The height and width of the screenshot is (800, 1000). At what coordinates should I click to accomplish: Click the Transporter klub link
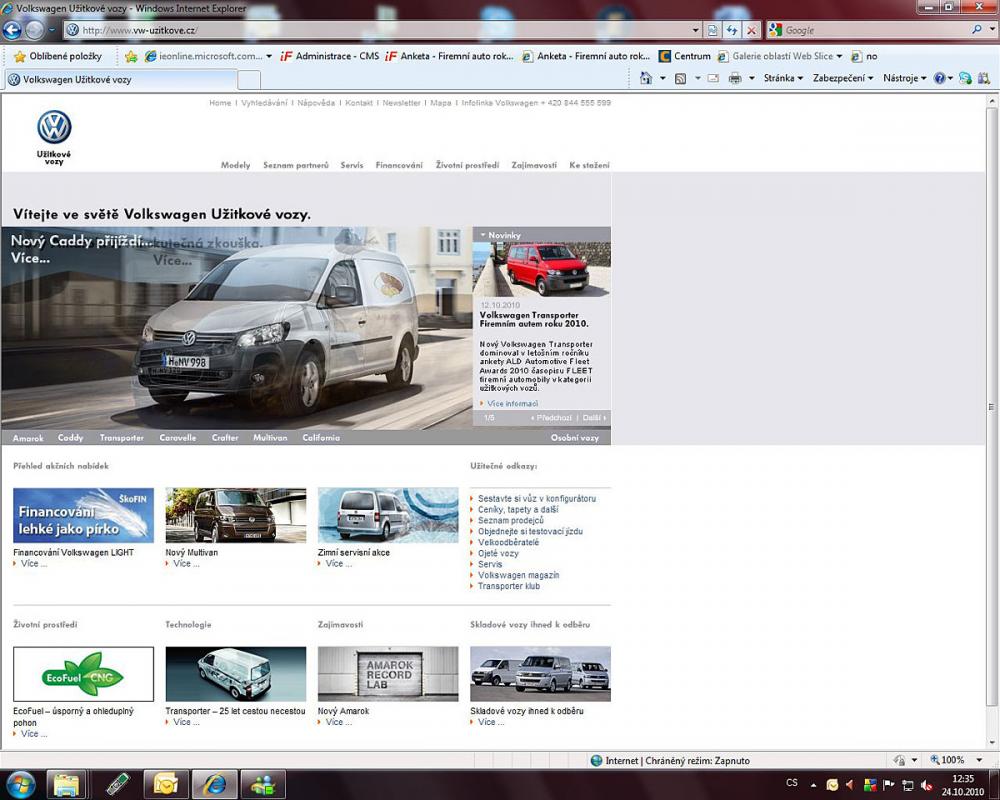(509, 586)
